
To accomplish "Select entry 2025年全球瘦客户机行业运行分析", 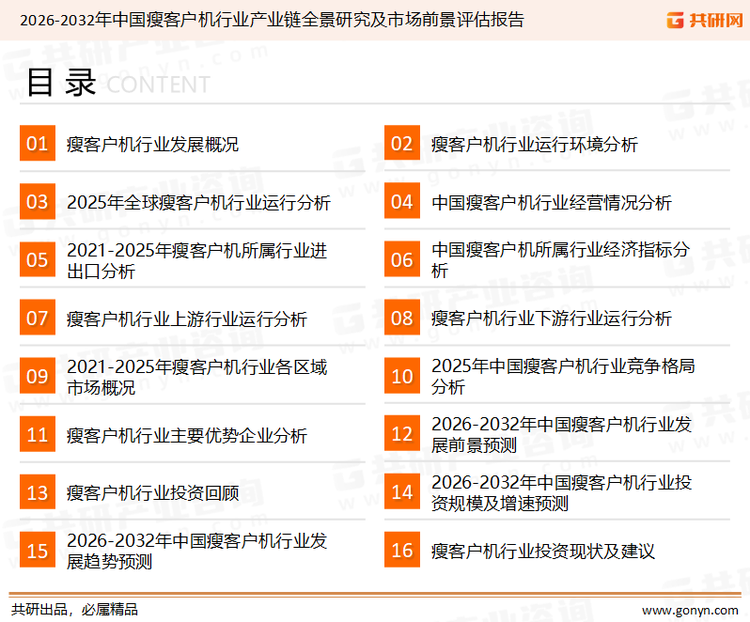I will tap(199, 202).
